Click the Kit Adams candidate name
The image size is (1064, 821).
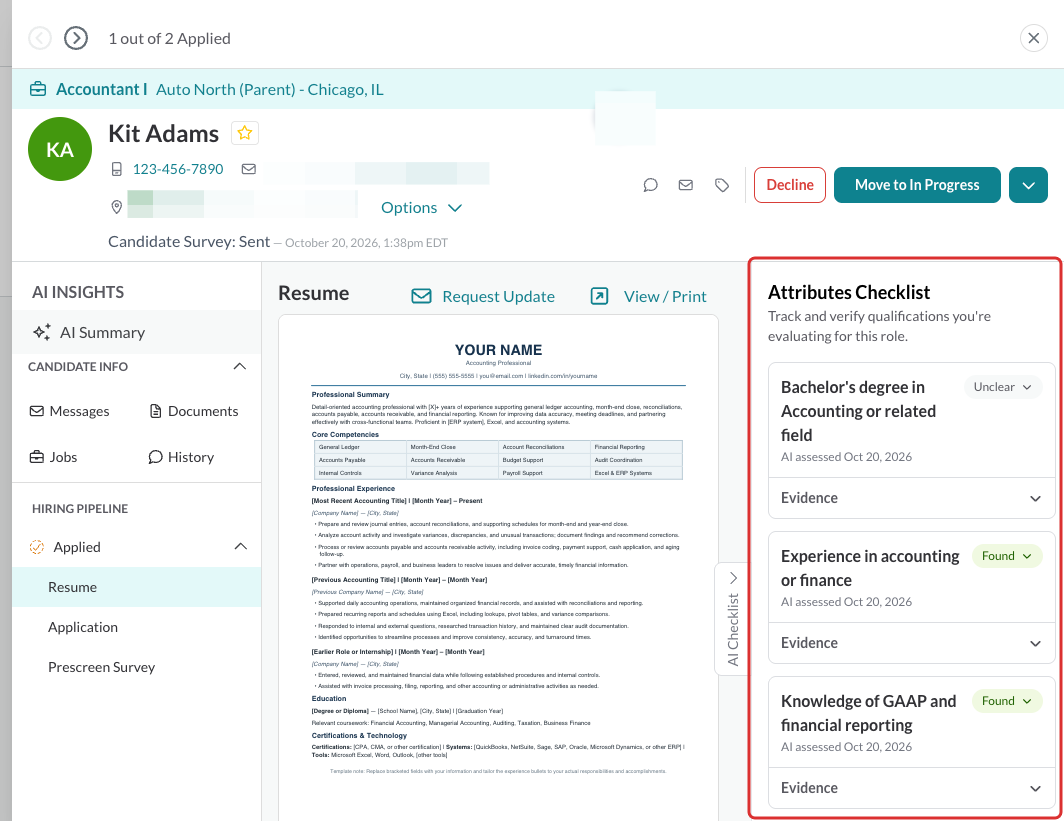pos(164,134)
